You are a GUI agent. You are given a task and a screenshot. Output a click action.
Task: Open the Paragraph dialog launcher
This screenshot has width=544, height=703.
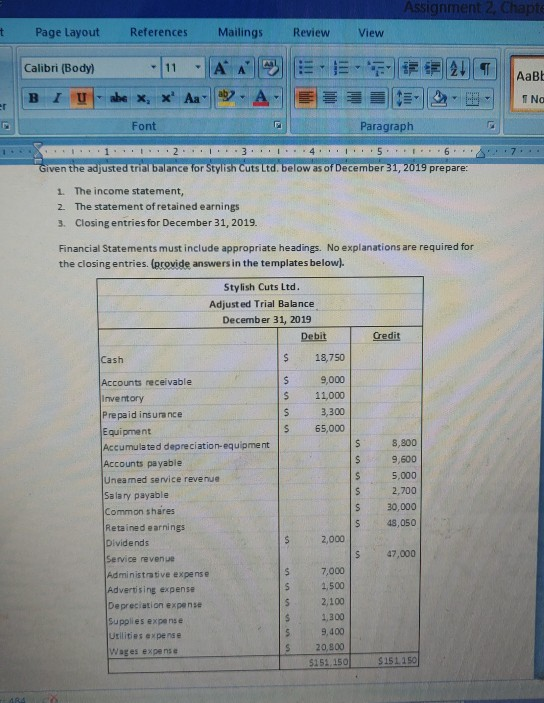[491, 125]
